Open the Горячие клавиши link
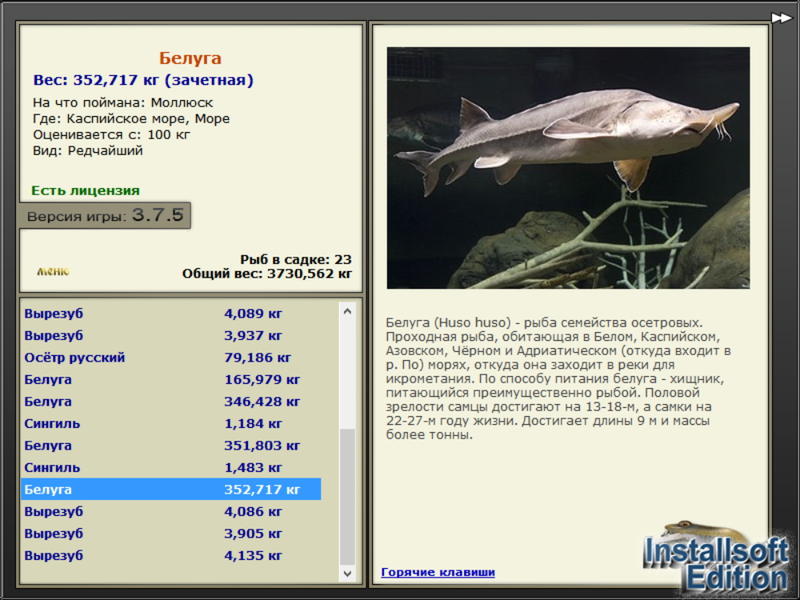The width and height of the screenshot is (800, 600). 437,572
